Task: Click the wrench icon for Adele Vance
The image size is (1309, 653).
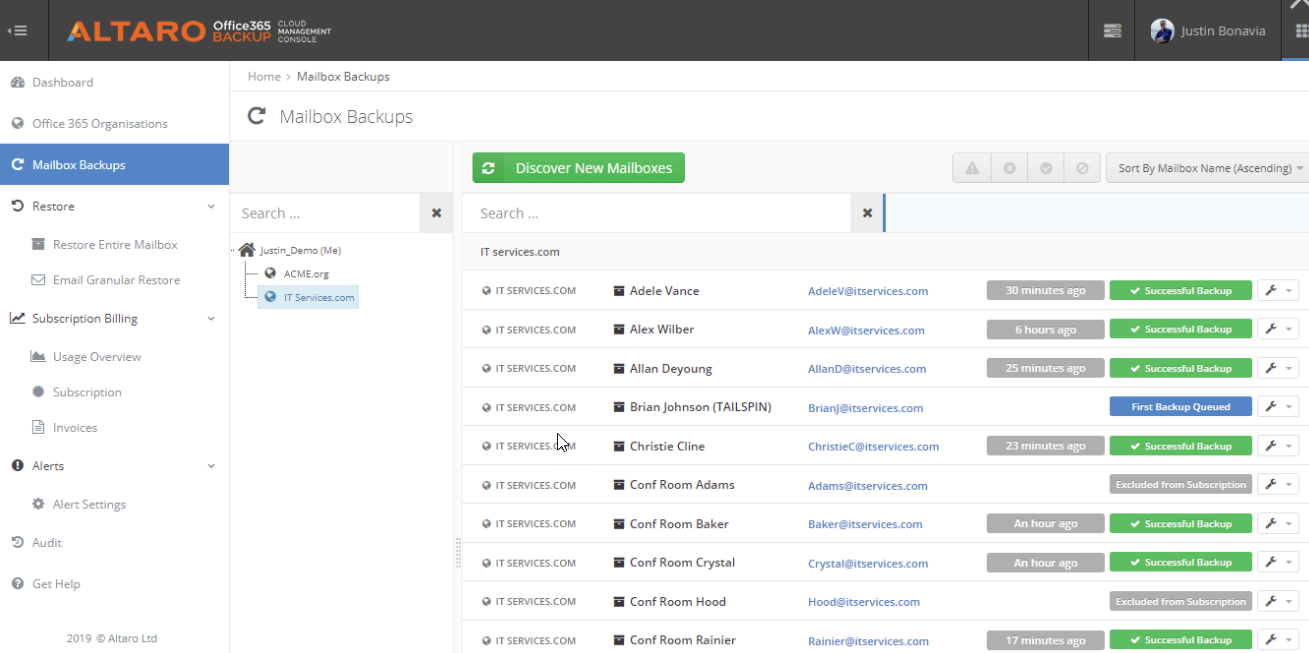Action: (1270, 291)
